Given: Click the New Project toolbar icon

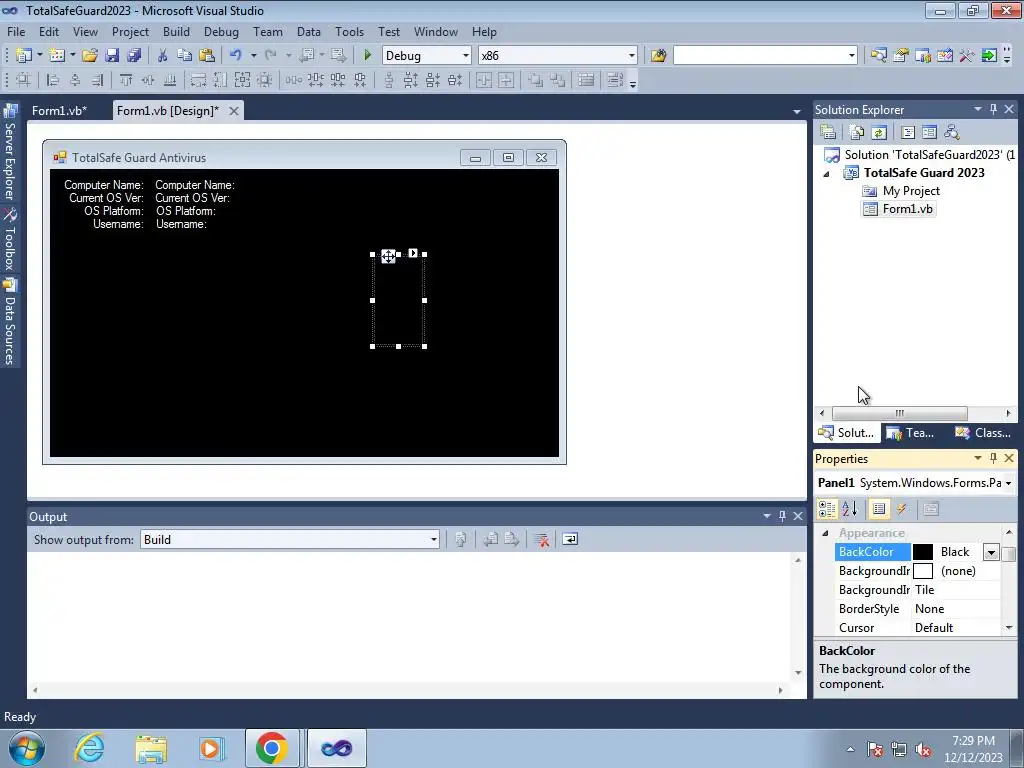Looking at the screenshot, I should [24, 56].
